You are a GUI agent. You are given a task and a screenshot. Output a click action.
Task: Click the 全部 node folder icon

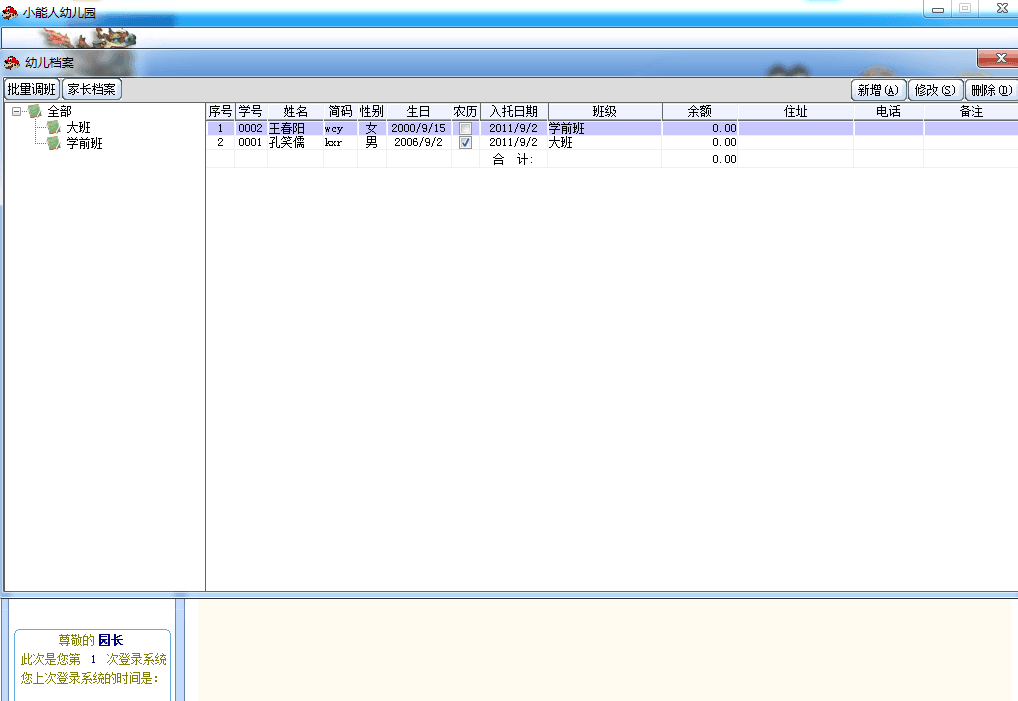(35, 112)
